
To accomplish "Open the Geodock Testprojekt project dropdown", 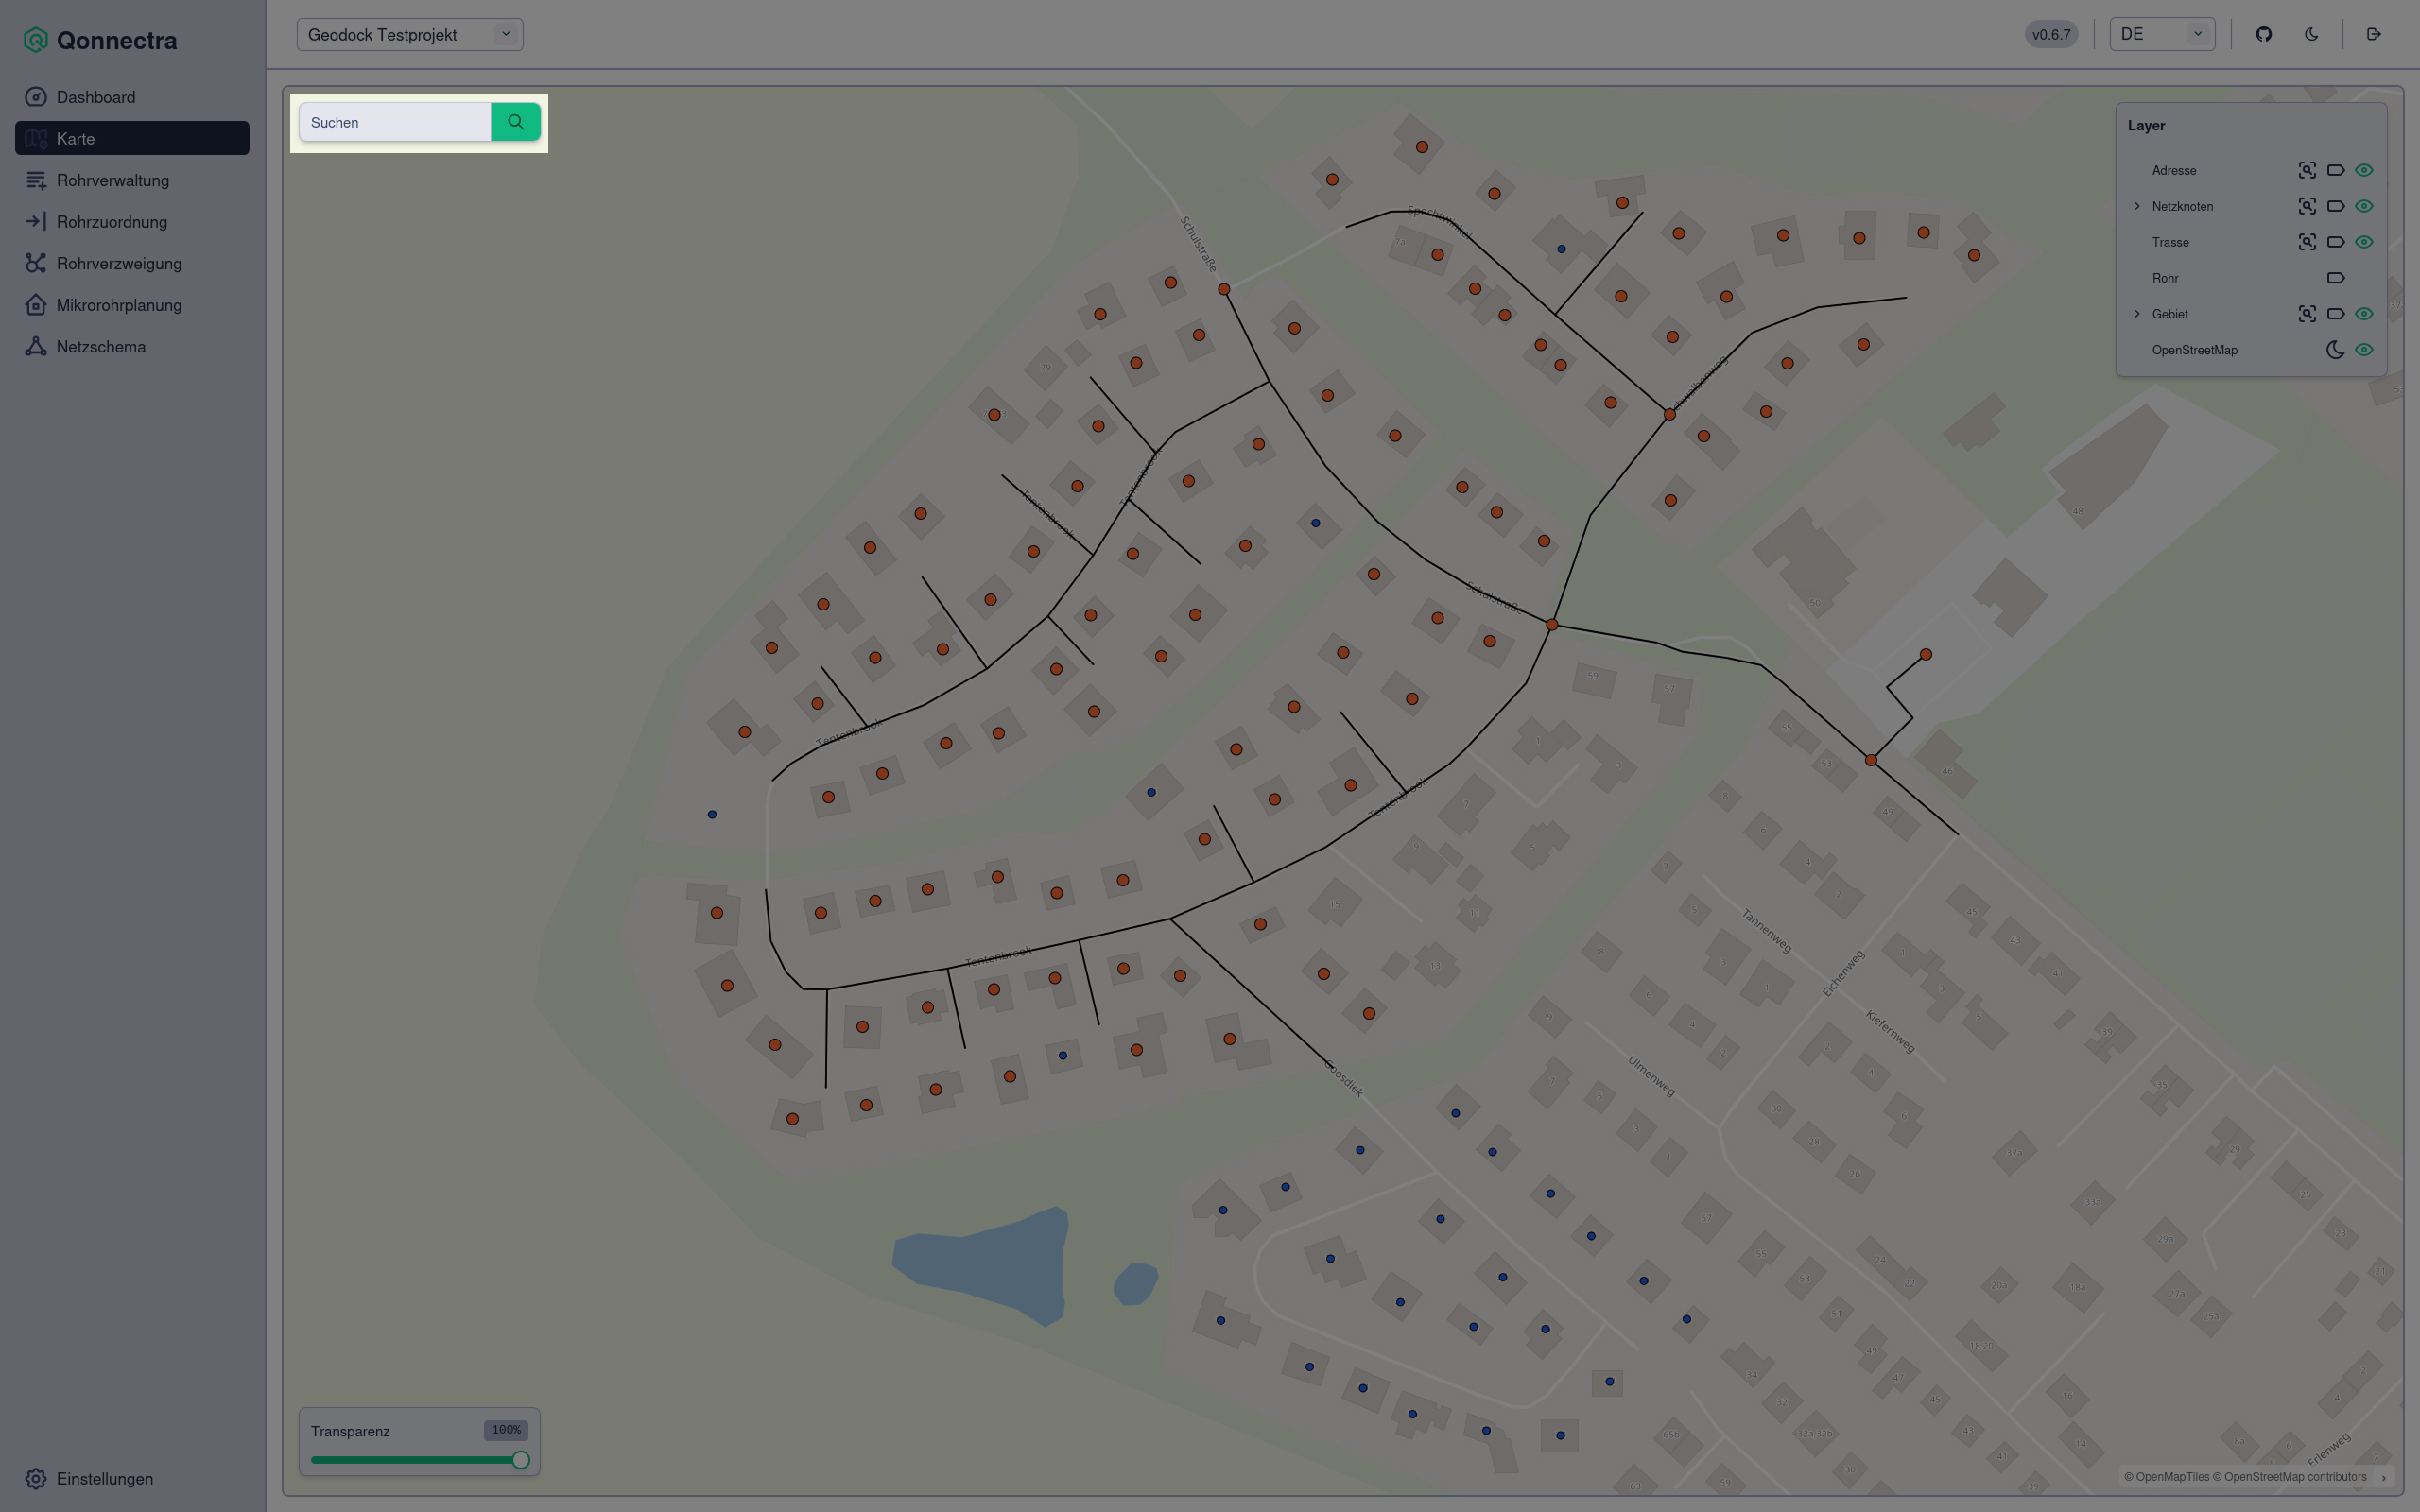I will point(409,34).
